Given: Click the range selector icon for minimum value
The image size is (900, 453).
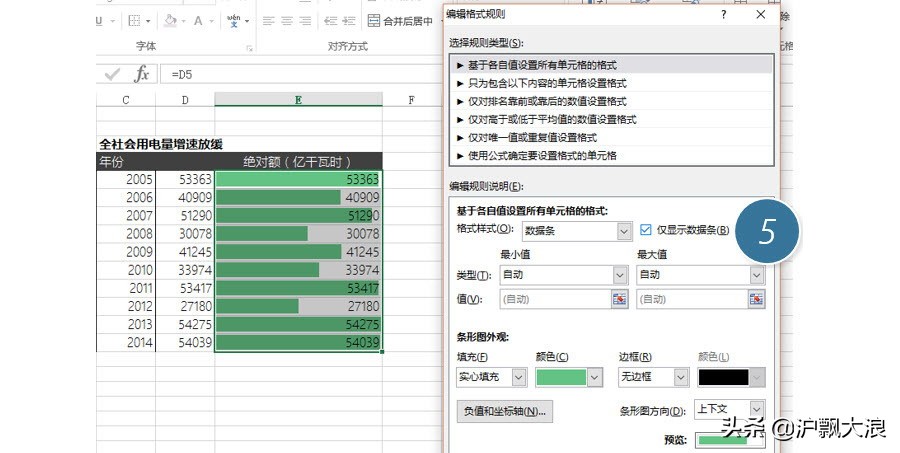Looking at the screenshot, I should [619, 299].
